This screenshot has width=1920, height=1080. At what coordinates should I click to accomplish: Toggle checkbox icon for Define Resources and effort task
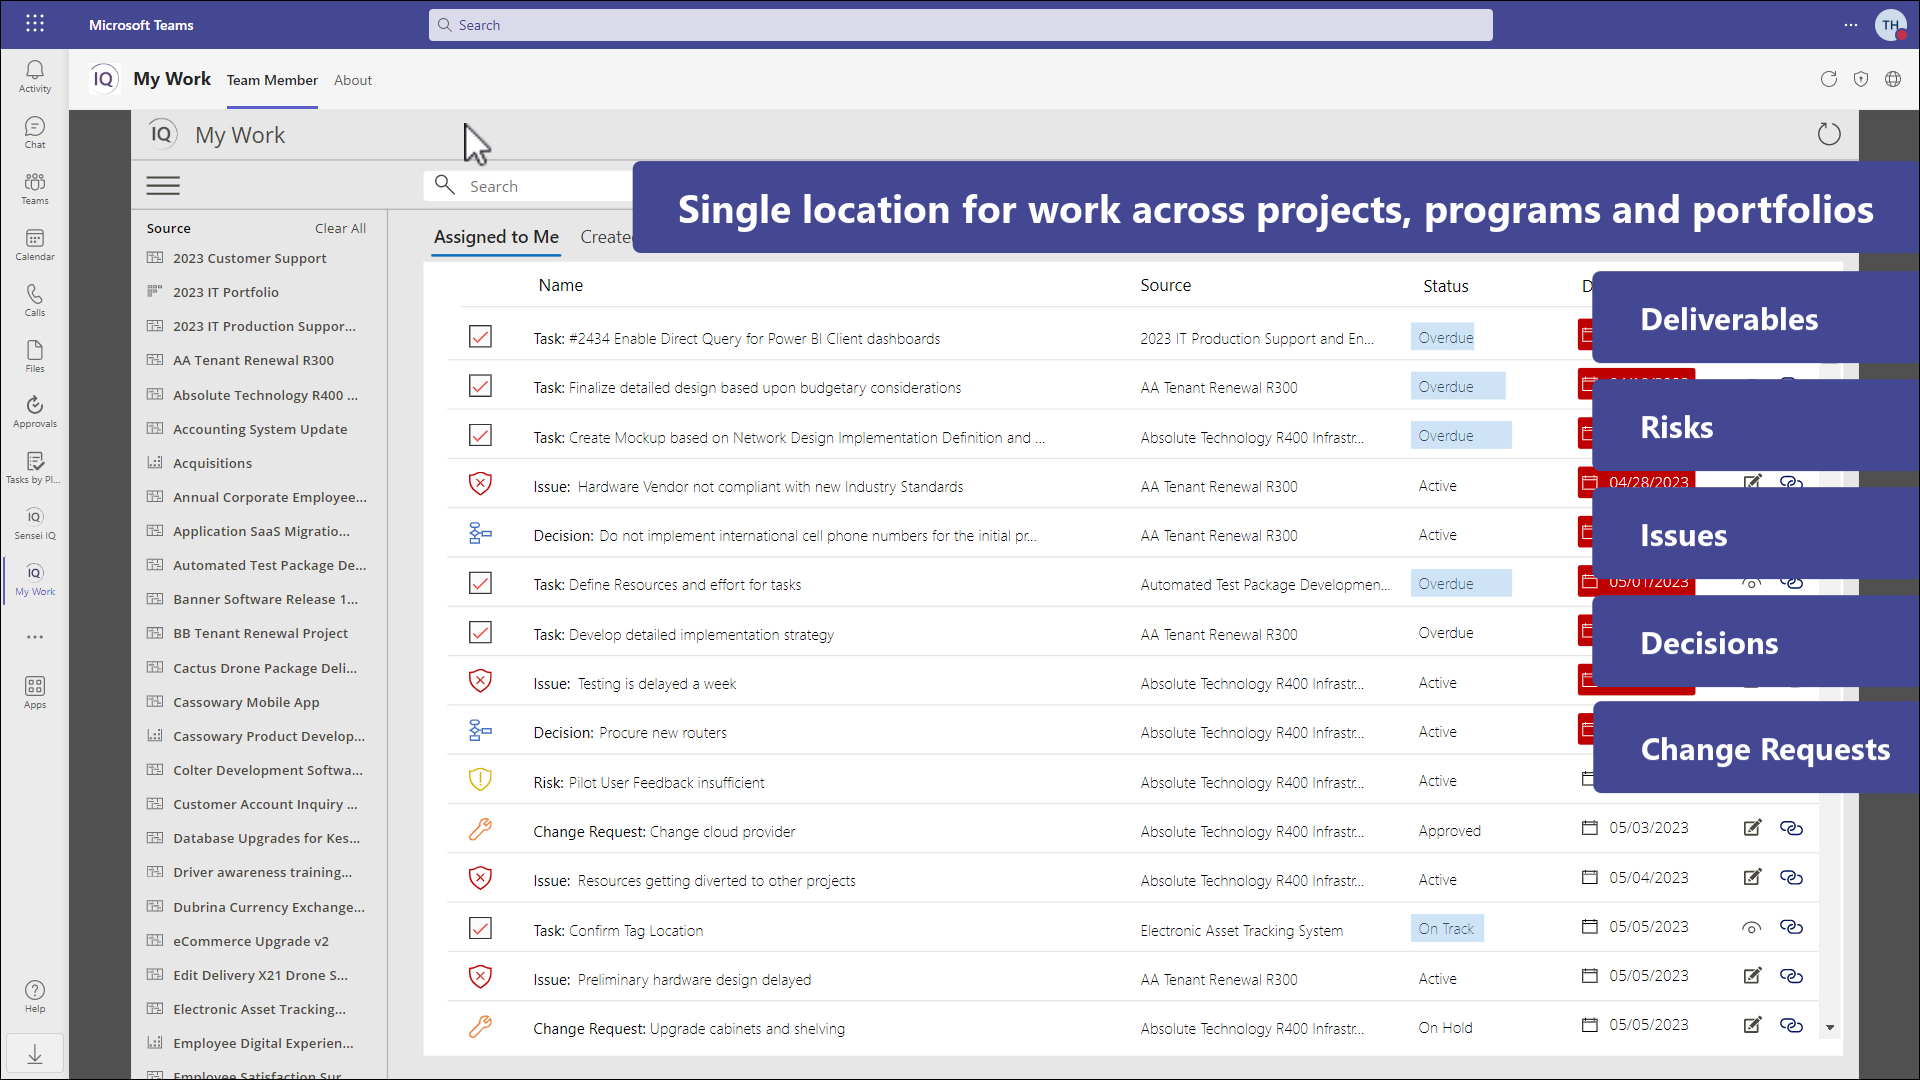click(480, 583)
